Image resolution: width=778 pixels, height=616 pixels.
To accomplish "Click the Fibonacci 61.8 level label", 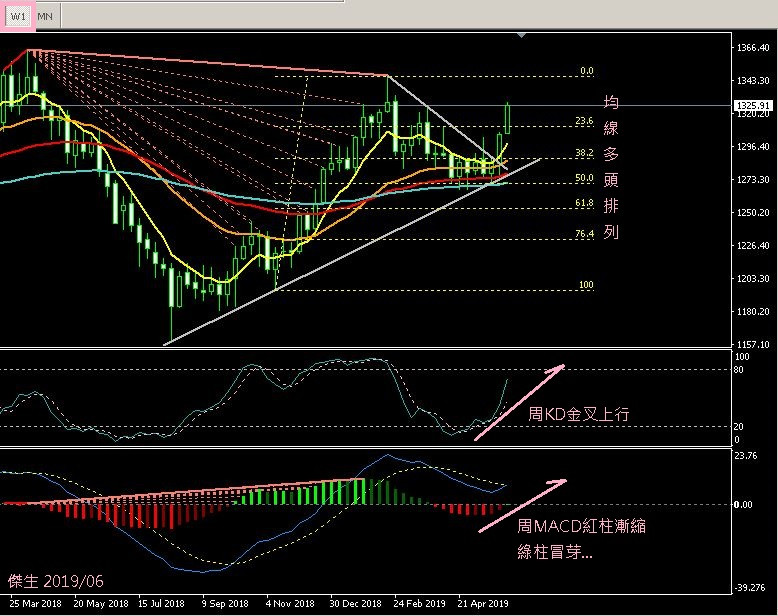I will [x=585, y=202].
